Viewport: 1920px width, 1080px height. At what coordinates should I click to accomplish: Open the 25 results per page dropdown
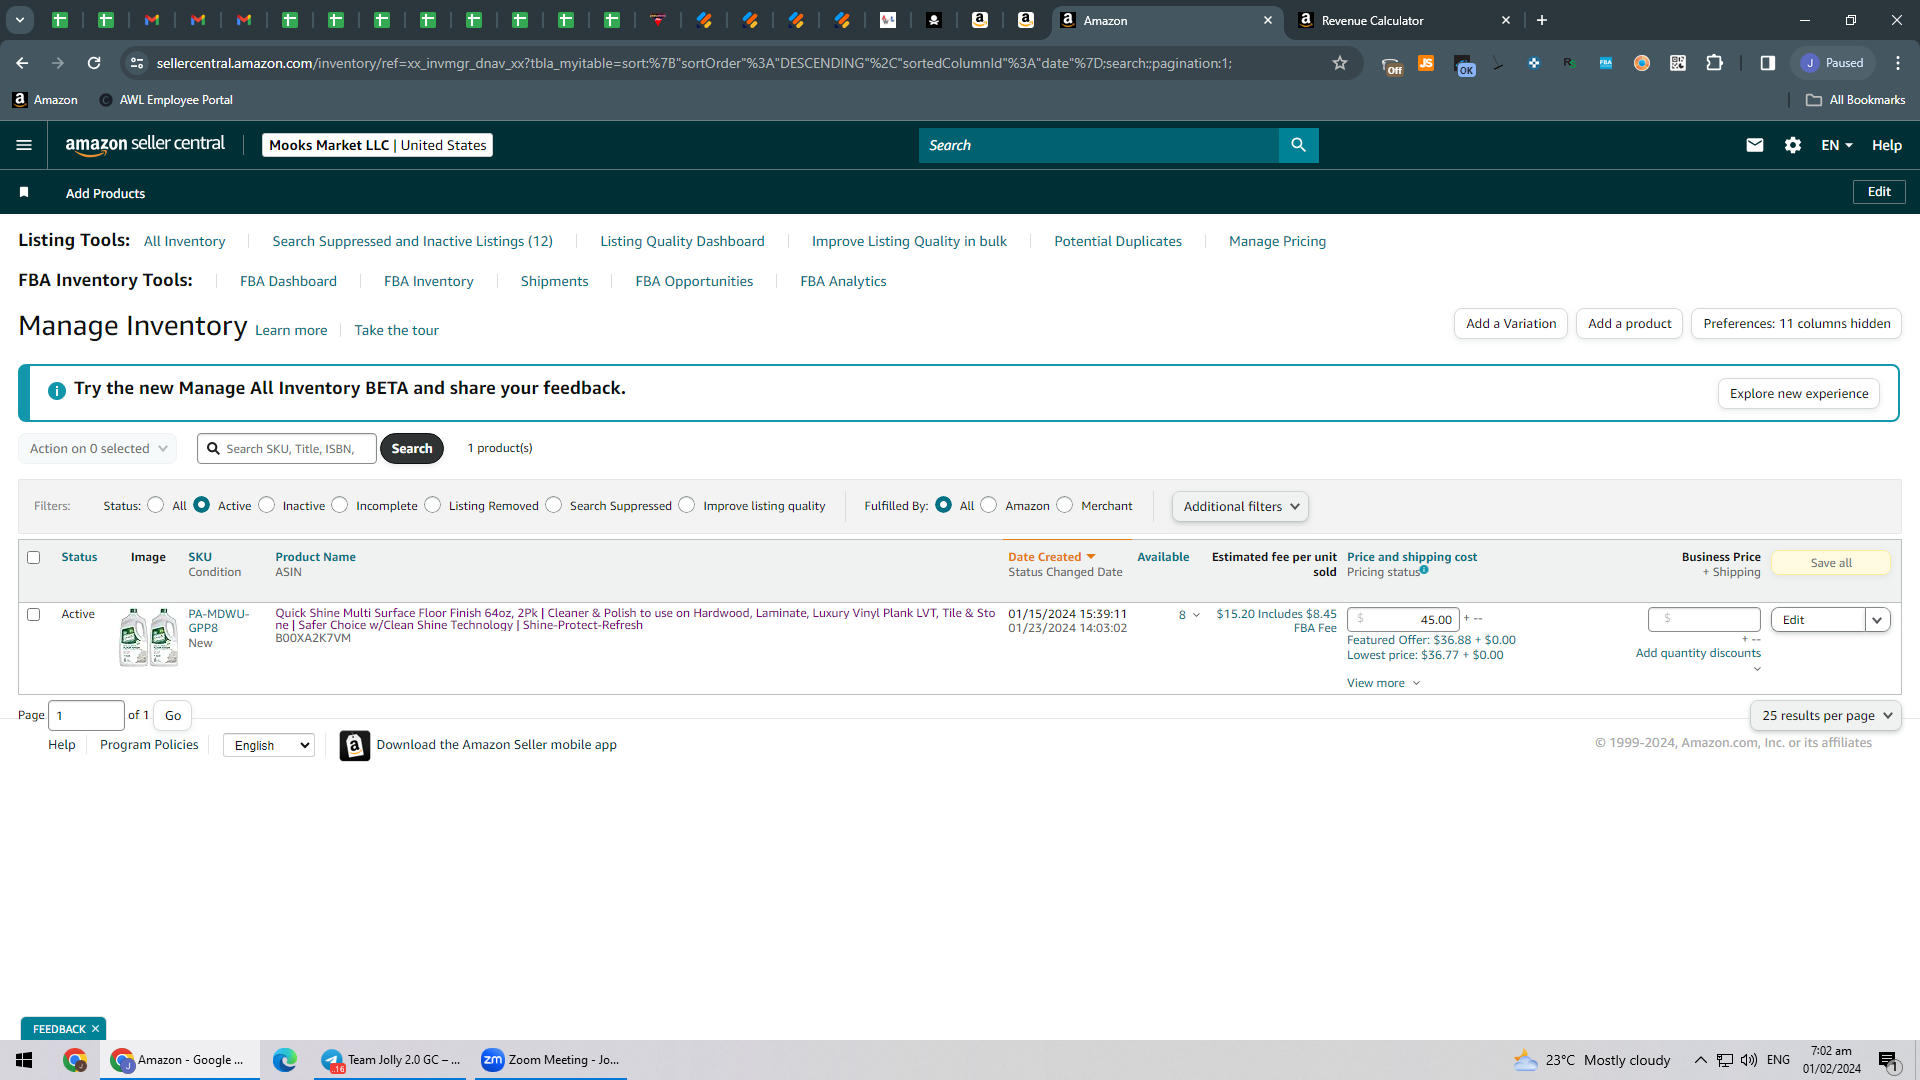click(1826, 716)
